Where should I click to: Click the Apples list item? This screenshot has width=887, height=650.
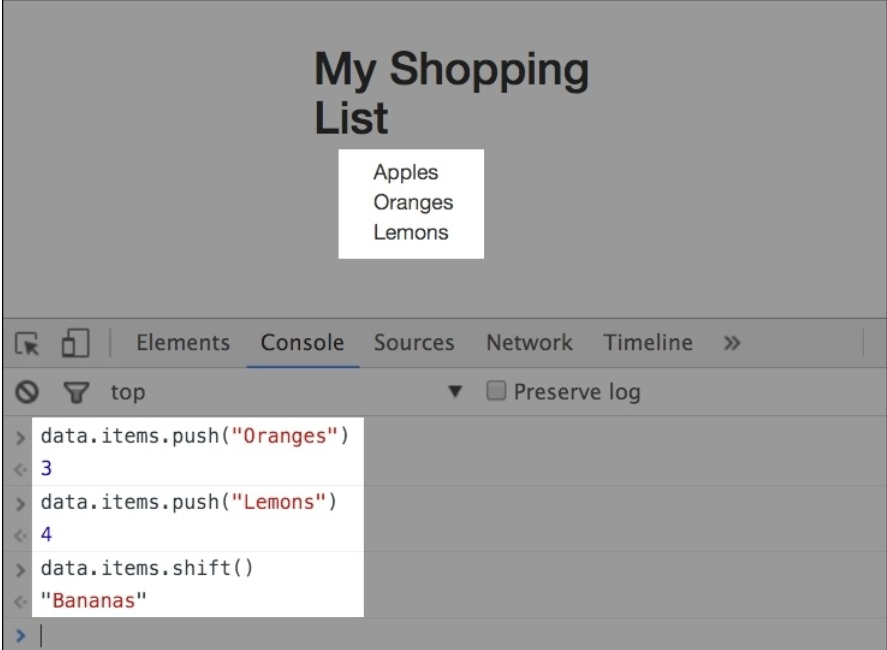coord(405,173)
